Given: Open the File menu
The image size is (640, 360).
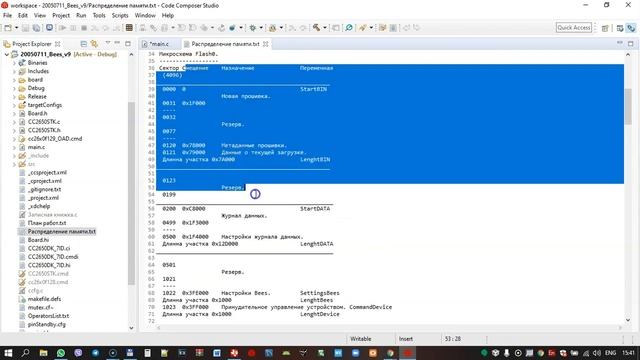Looking at the screenshot, I should pyautogui.click(x=7, y=16).
